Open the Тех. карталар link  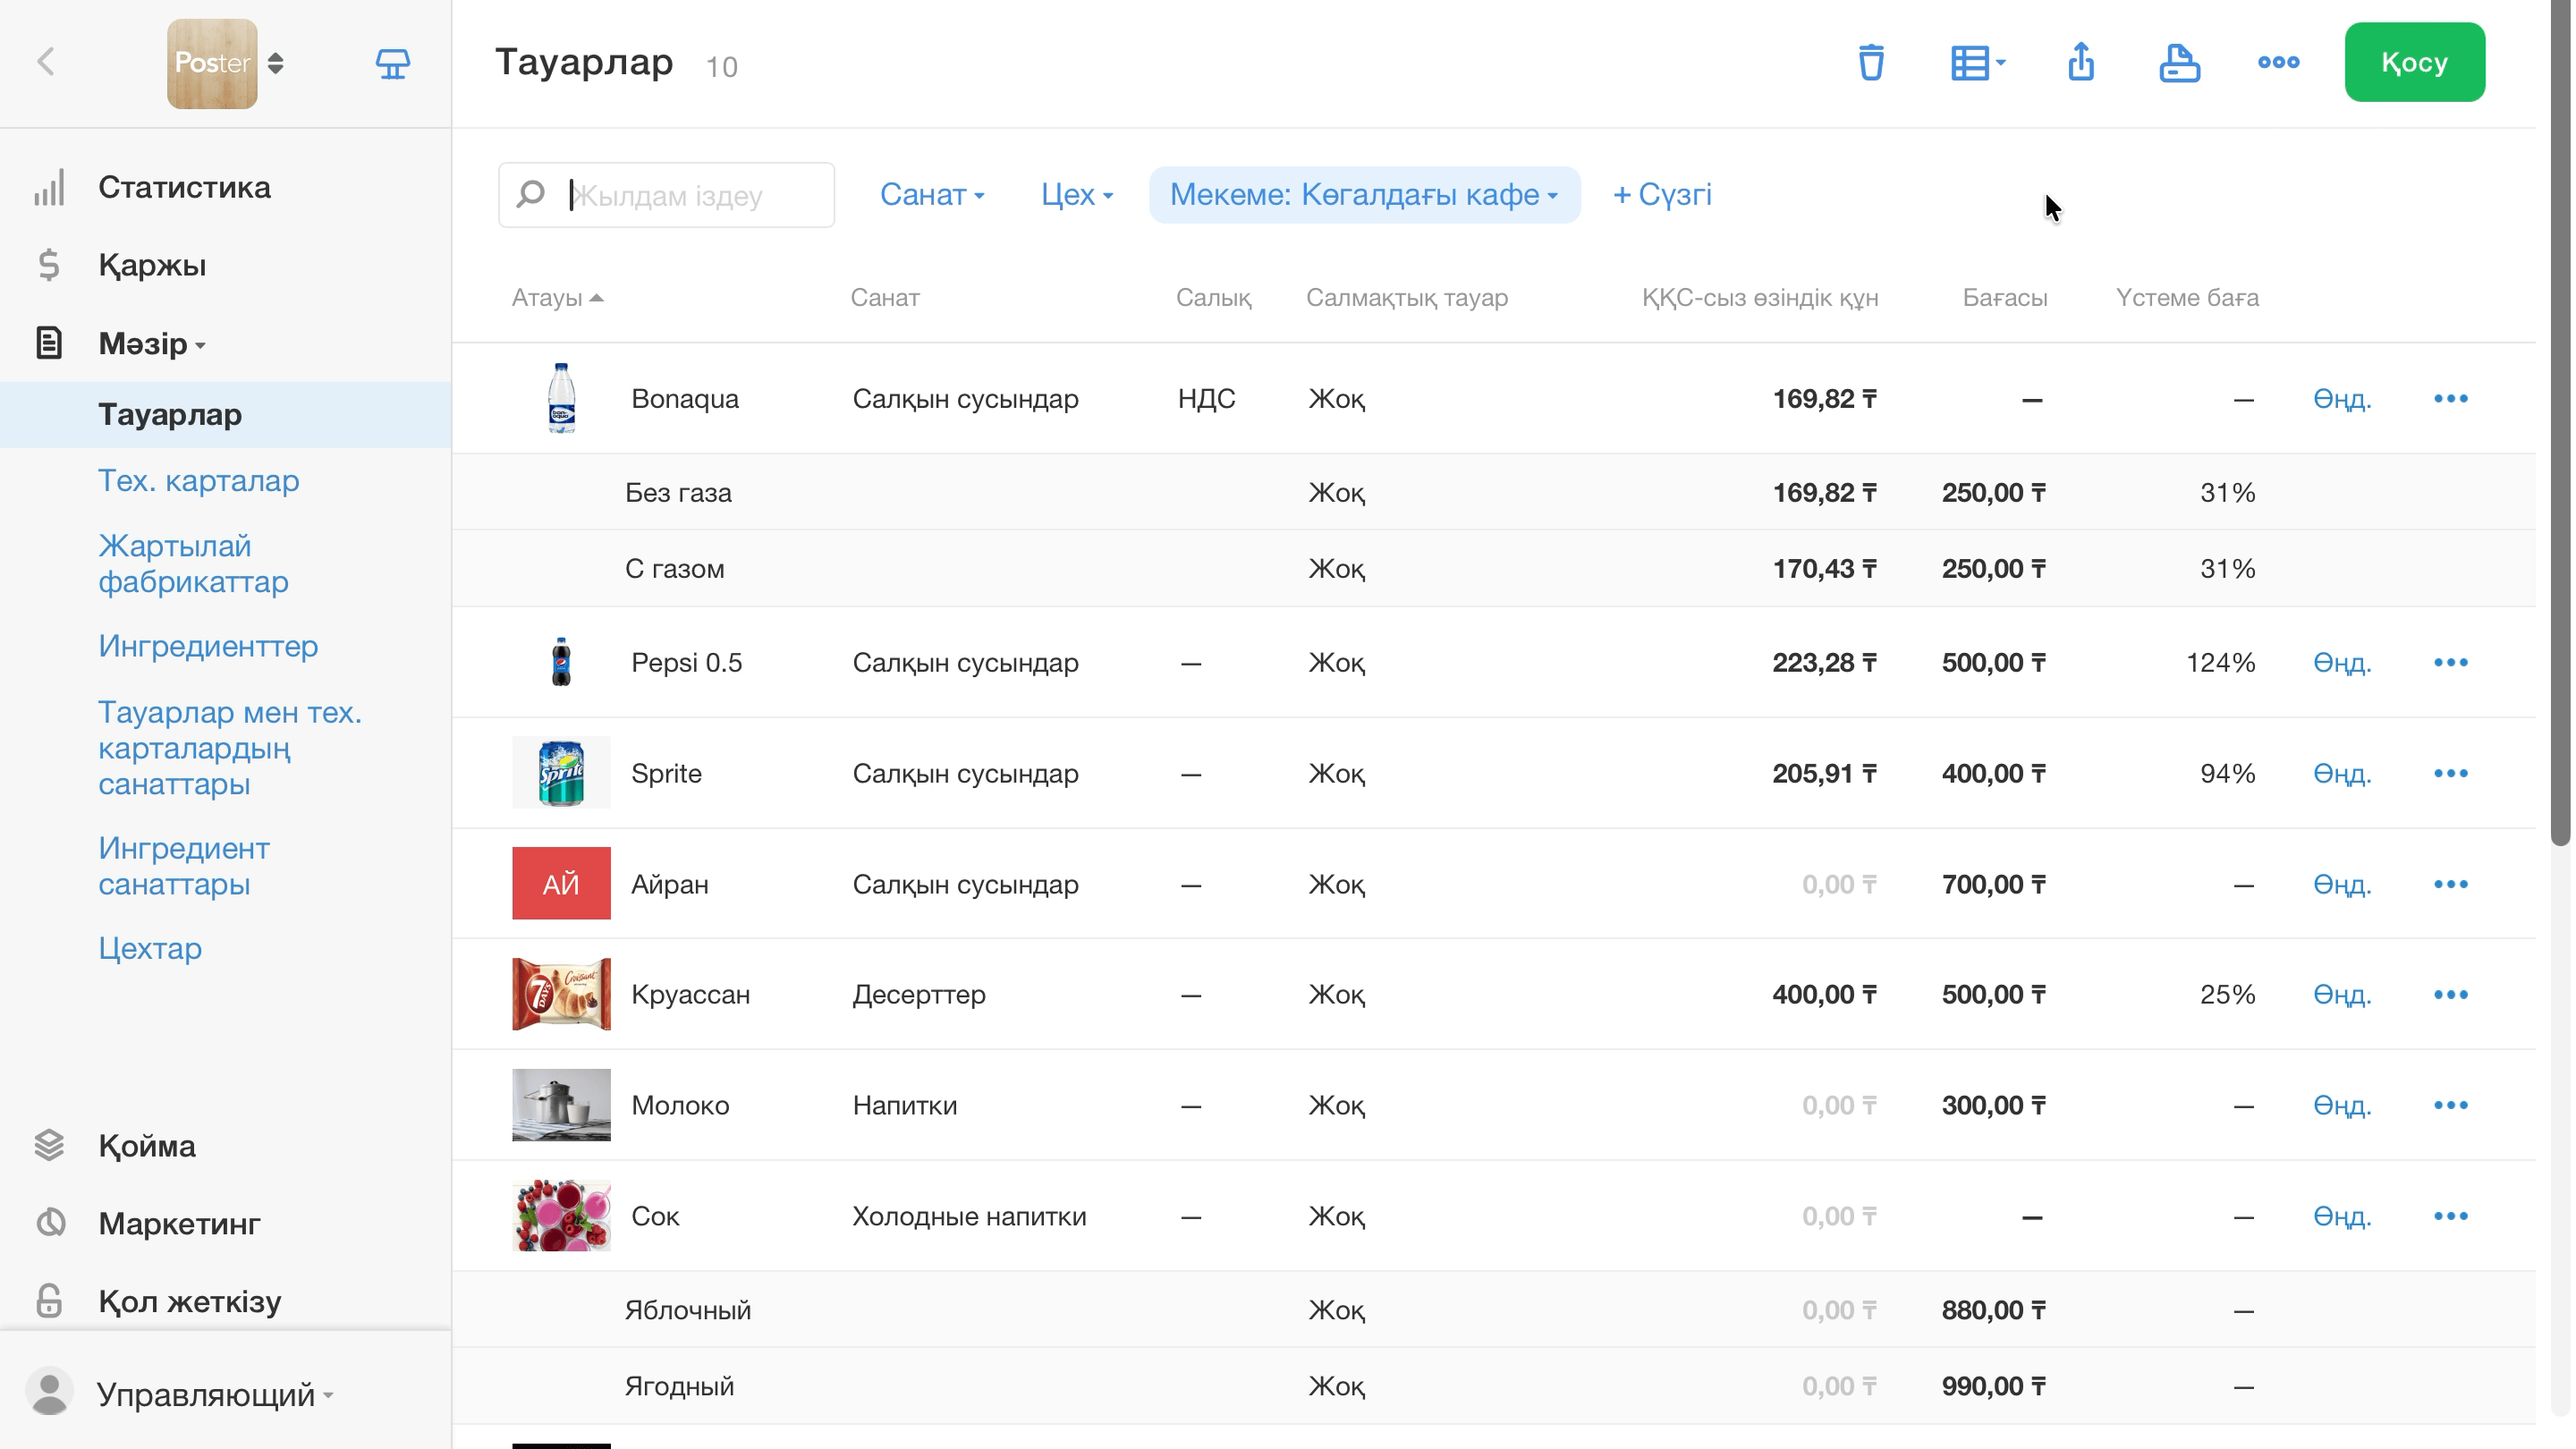pos(199,481)
